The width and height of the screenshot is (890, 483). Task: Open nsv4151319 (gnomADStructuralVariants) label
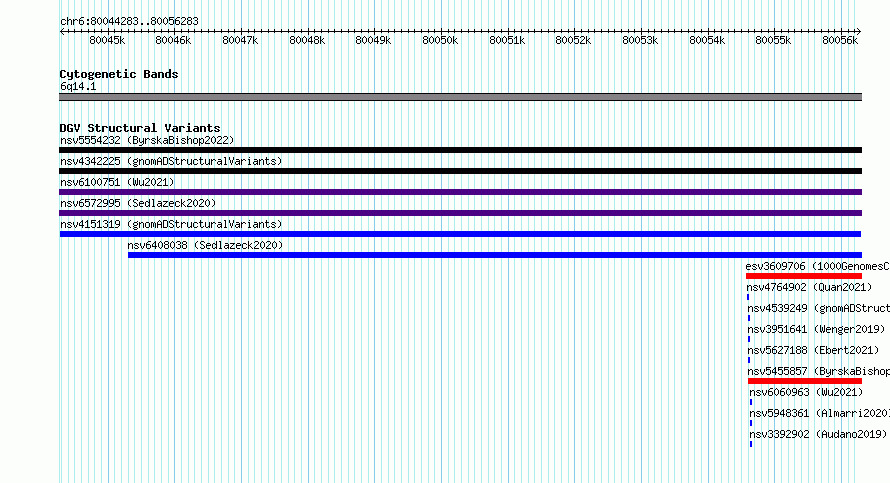pyautogui.click(x=171, y=224)
